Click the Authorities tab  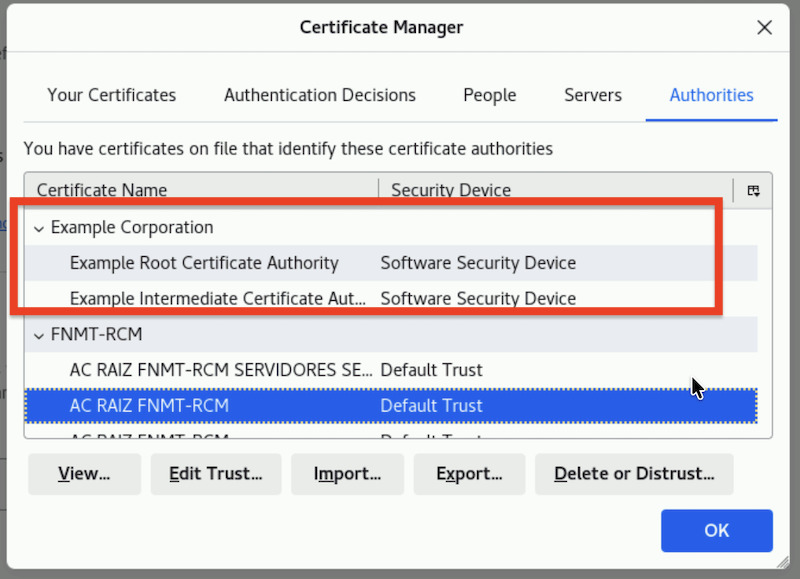point(711,96)
